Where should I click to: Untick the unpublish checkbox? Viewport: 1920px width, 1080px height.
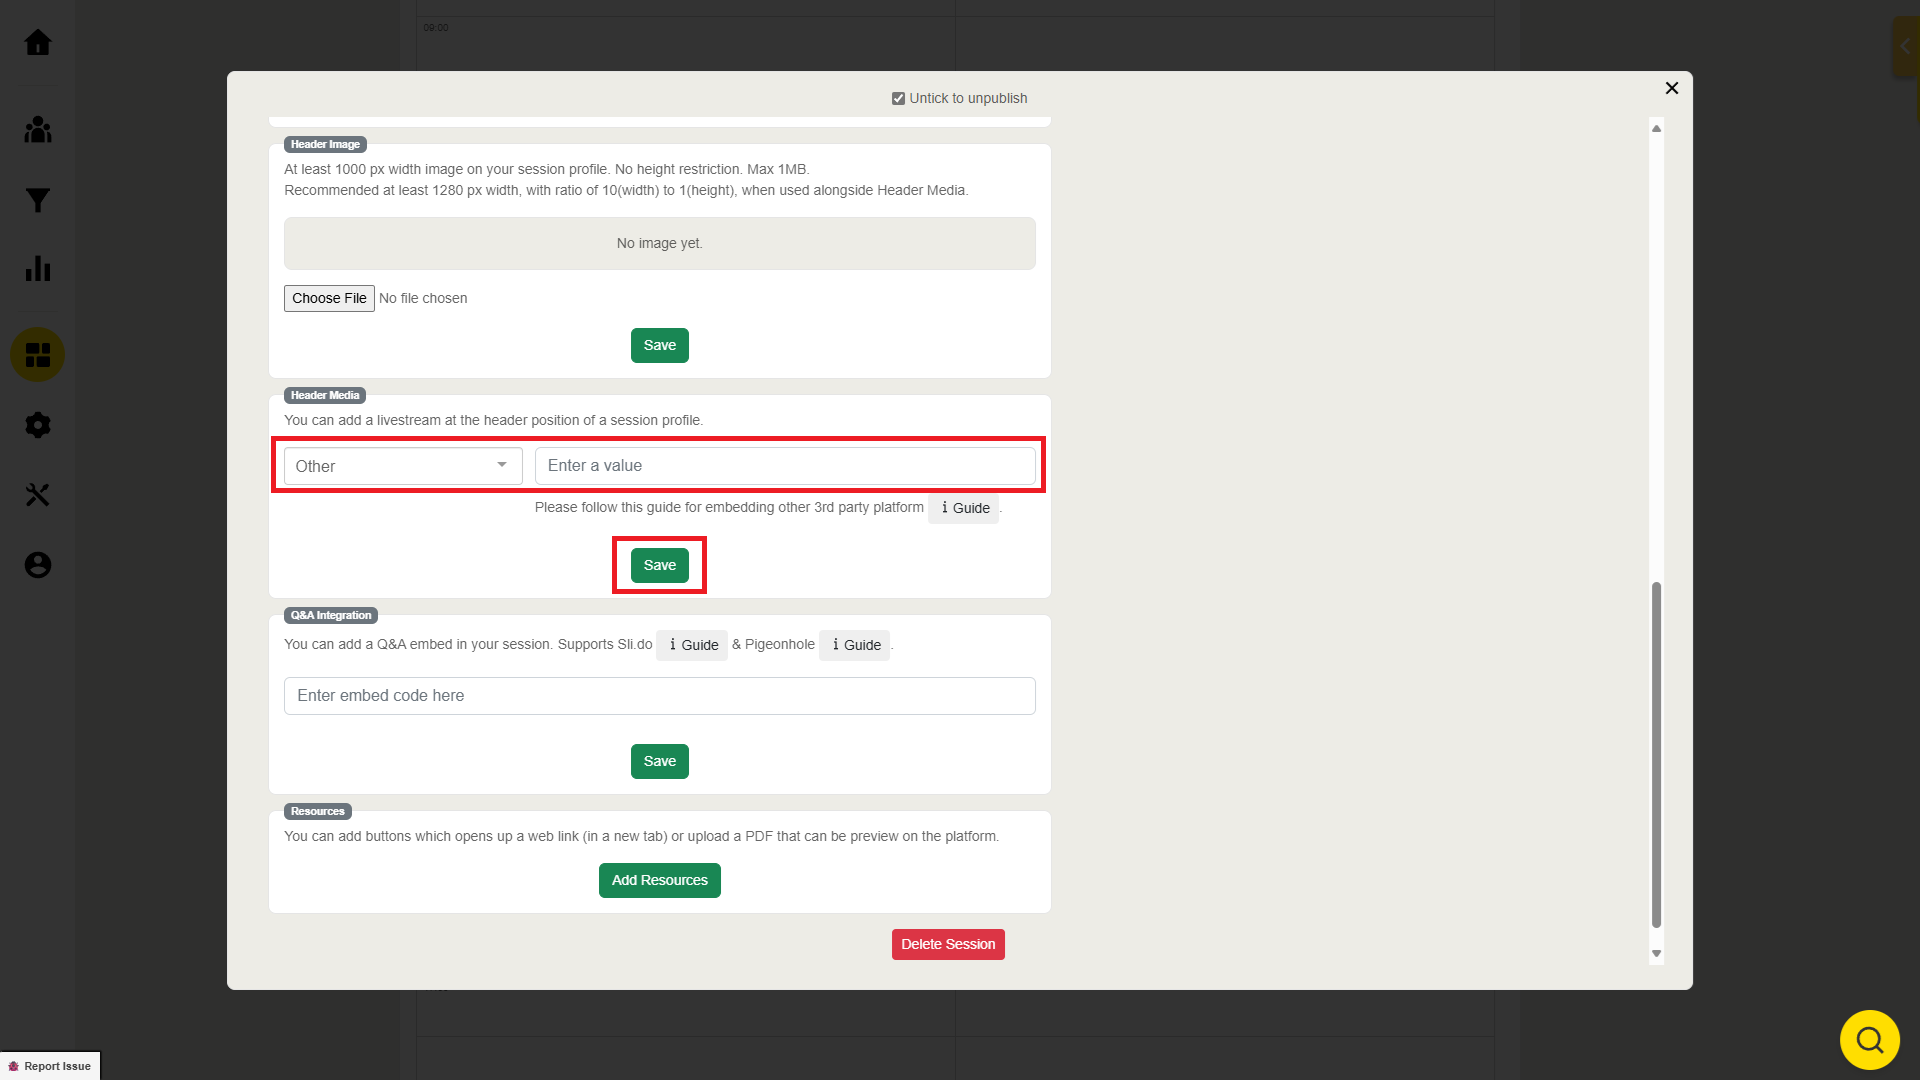point(898,98)
